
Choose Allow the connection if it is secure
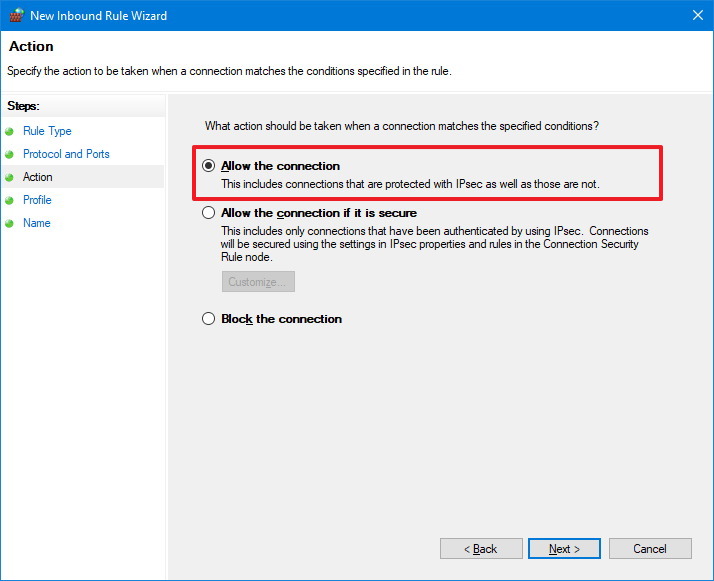coord(208,213)
